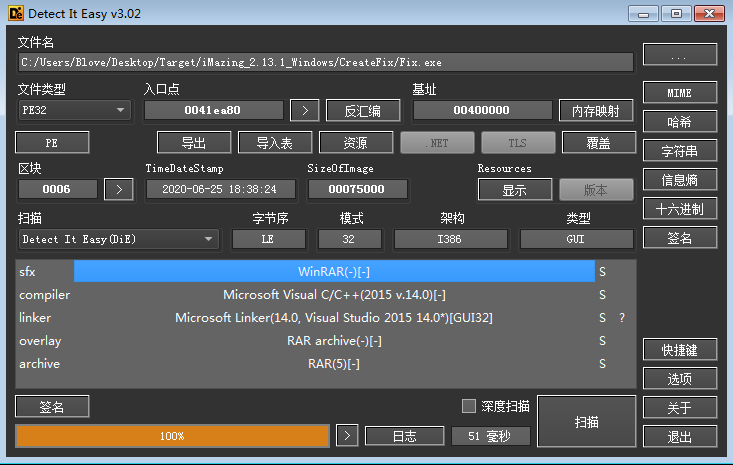Open the Detect It Easy(DiE) scan engine dropdown
Screen dimensions: 733x465
119,239
